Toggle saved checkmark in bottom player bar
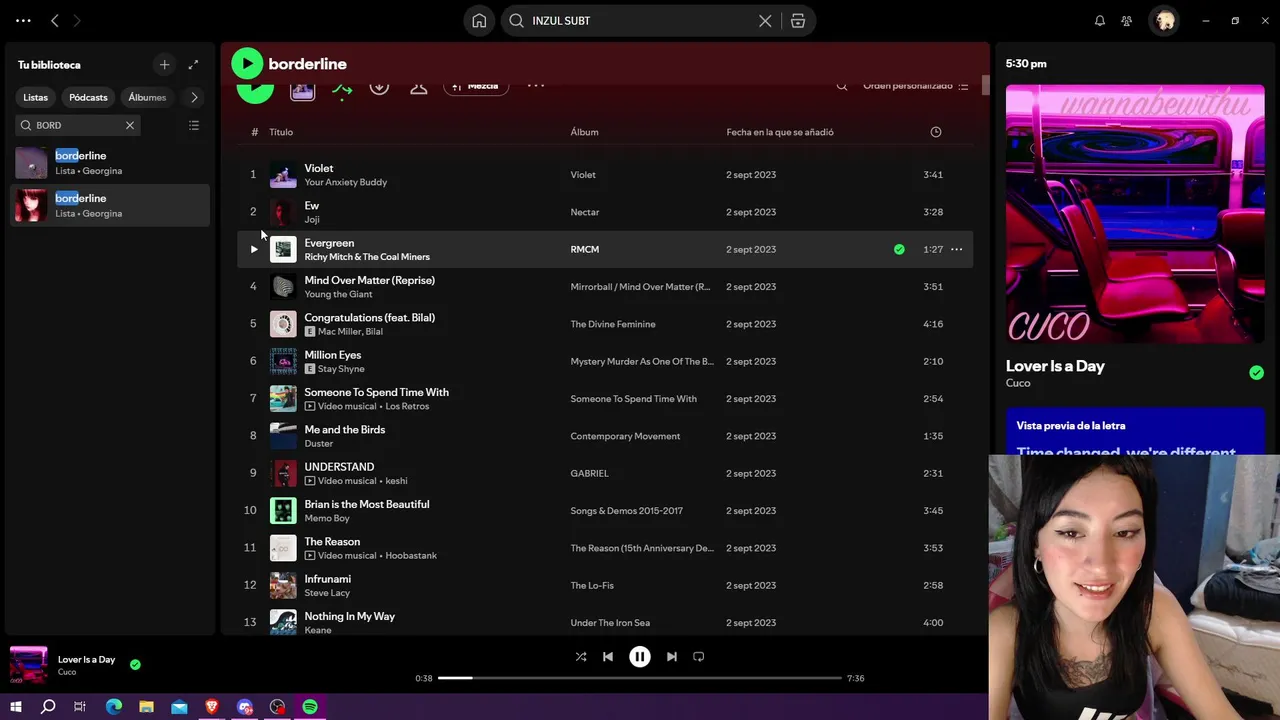Viewport: 1280px width, 720px height. coord(135,664)
